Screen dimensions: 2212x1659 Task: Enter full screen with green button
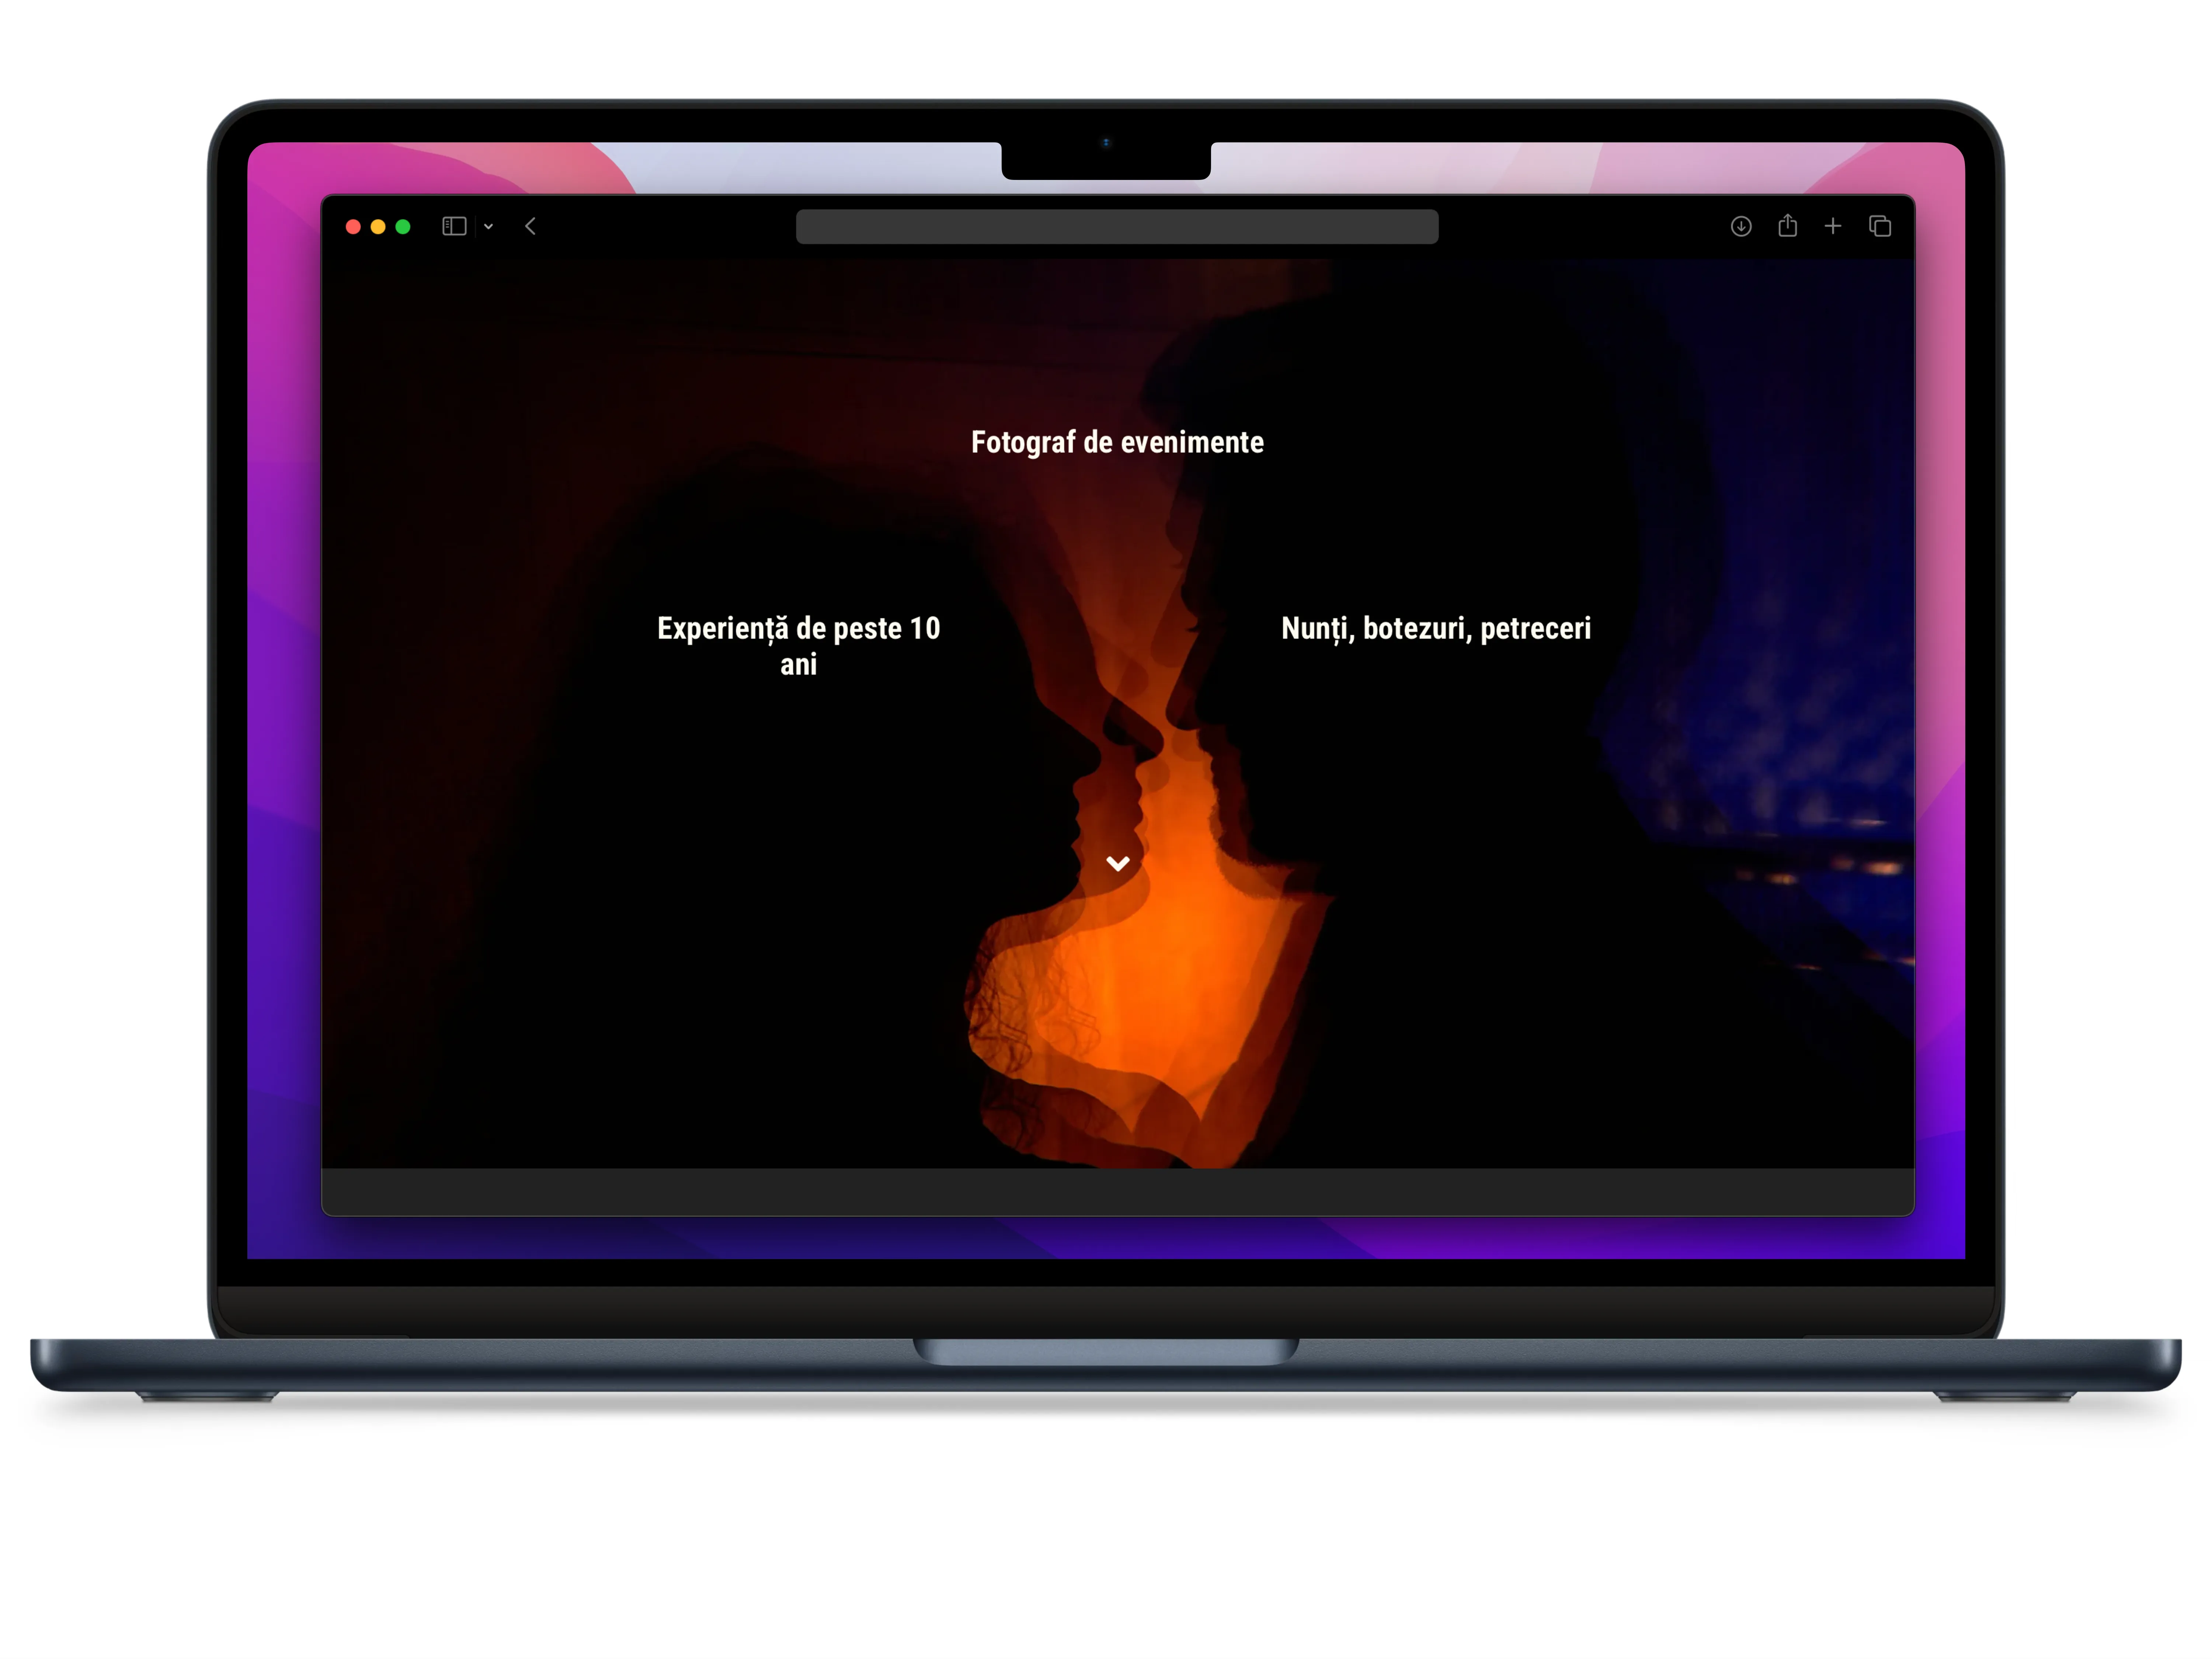[x=403, y=227]
